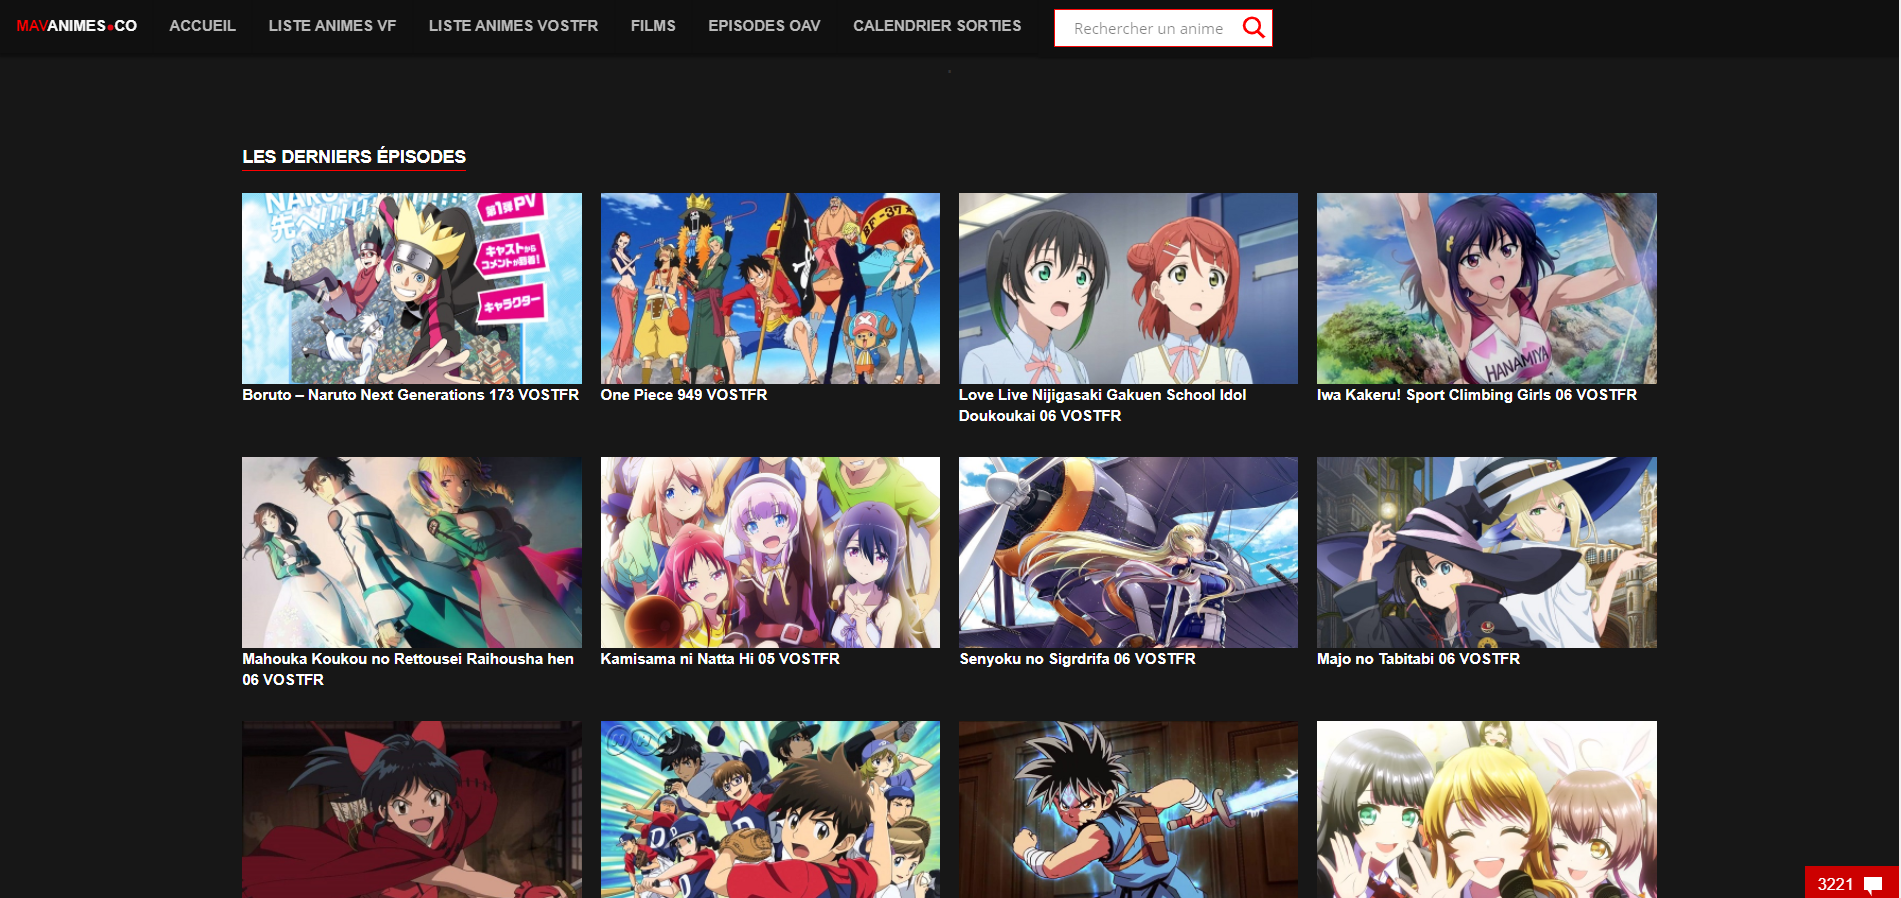Click the speech bubble chat icon
1901x898 pixels.
click(1873, 884)
